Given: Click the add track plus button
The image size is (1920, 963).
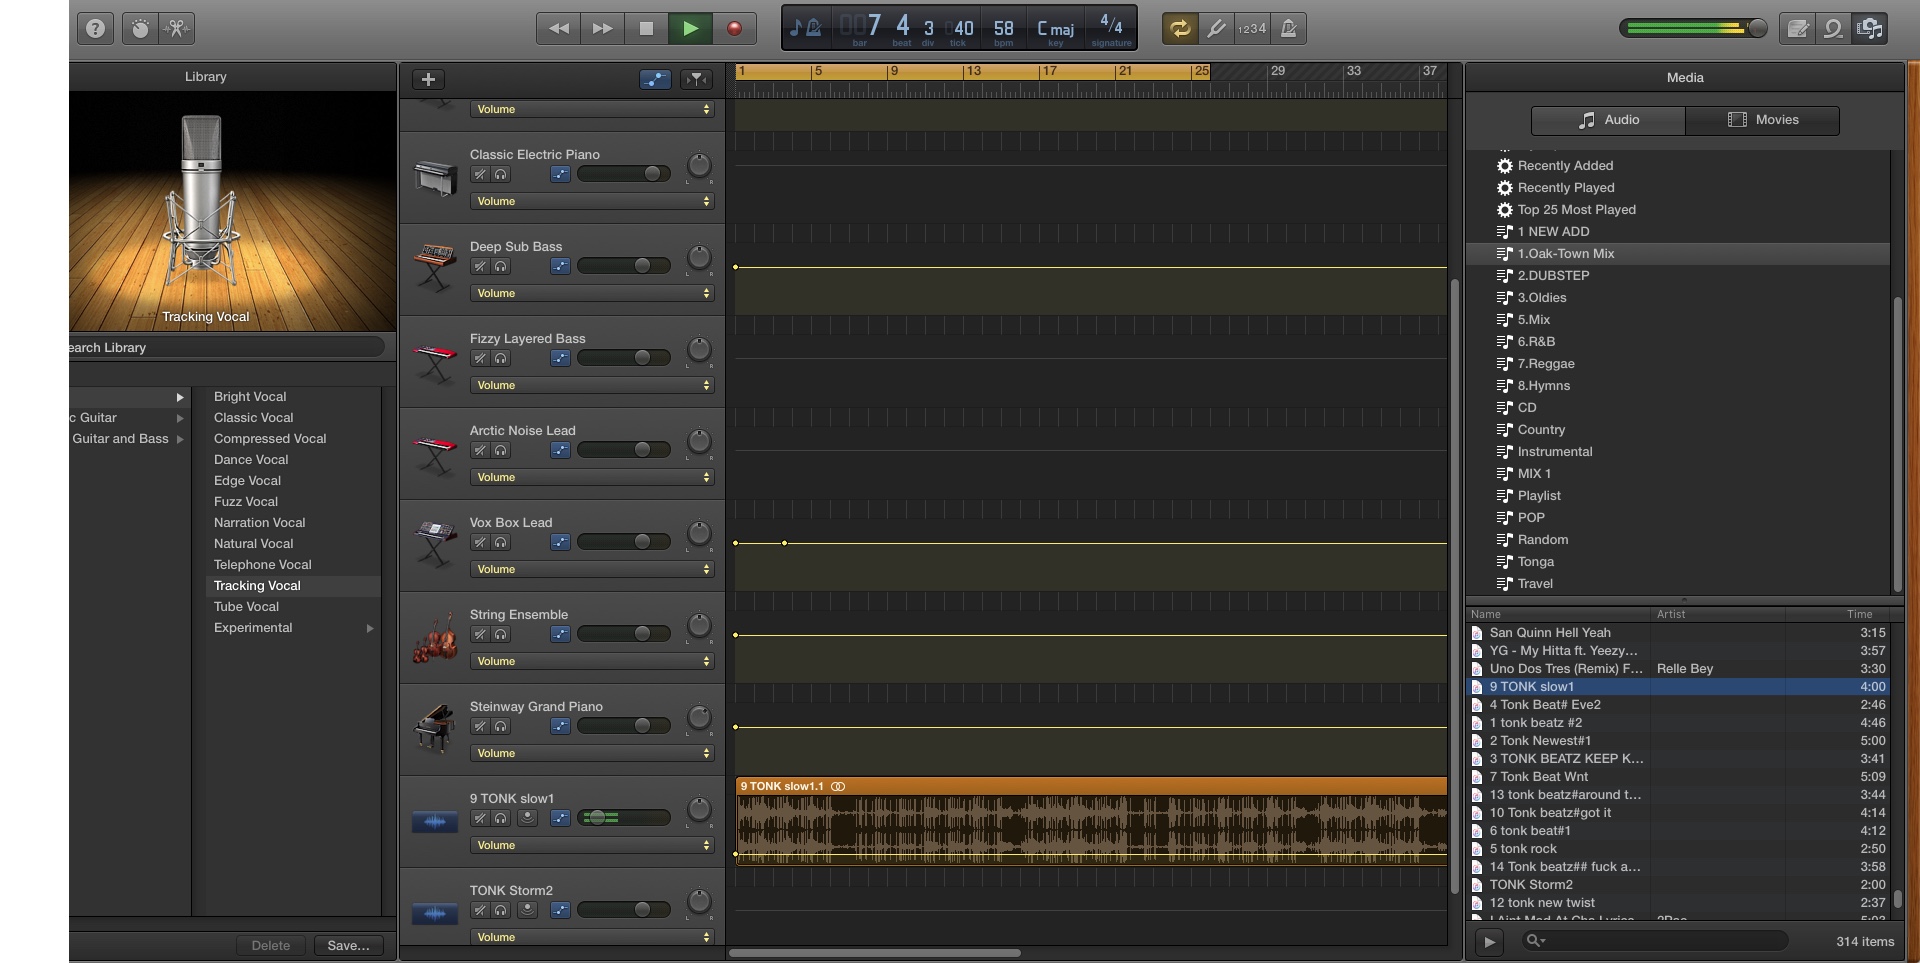Looking at the screenshot, I should click(x=428, y=80).
